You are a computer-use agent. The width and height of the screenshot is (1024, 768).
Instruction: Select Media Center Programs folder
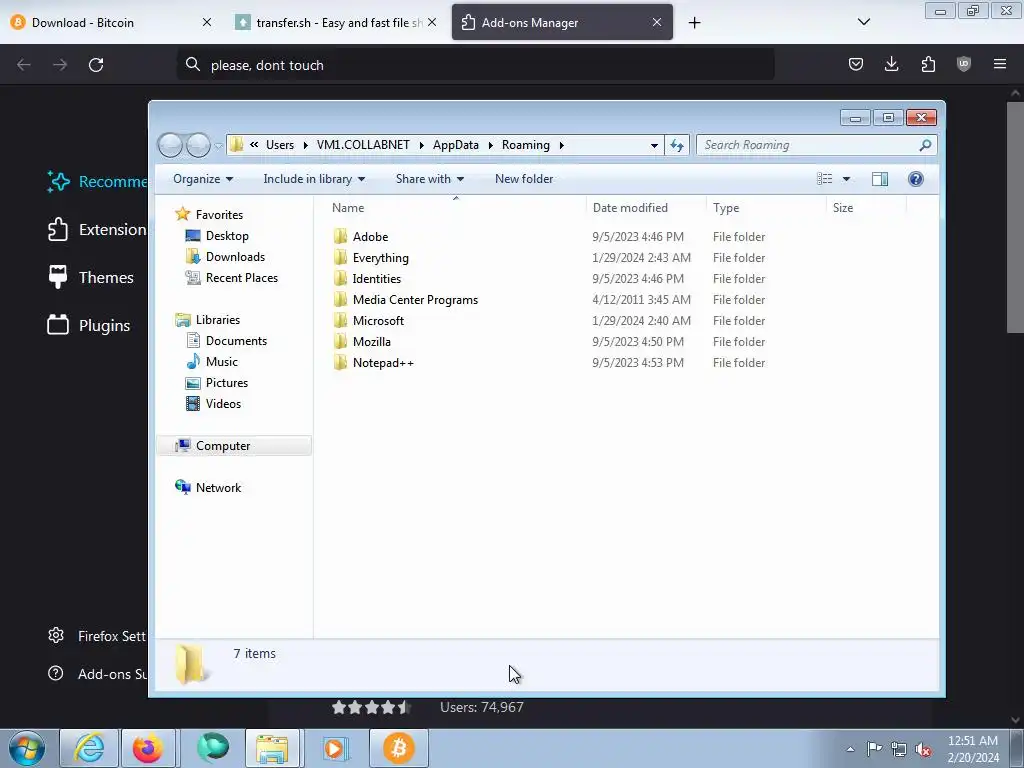tap(415, 300)
